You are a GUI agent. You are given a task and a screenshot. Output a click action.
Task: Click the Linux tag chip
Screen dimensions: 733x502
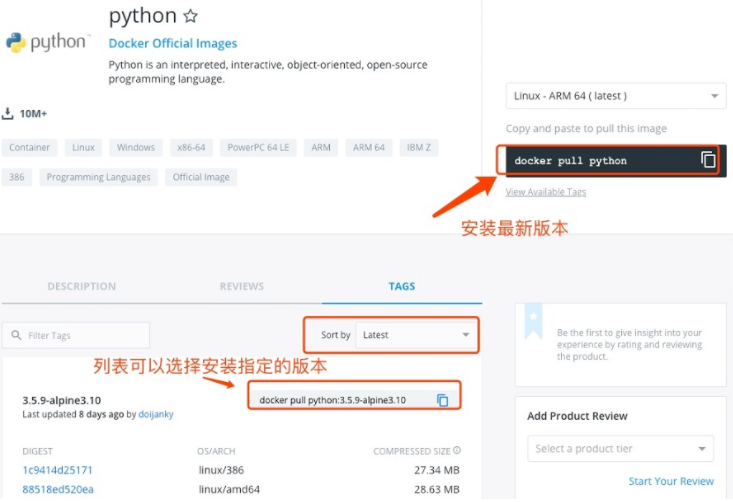click(83, 148)
